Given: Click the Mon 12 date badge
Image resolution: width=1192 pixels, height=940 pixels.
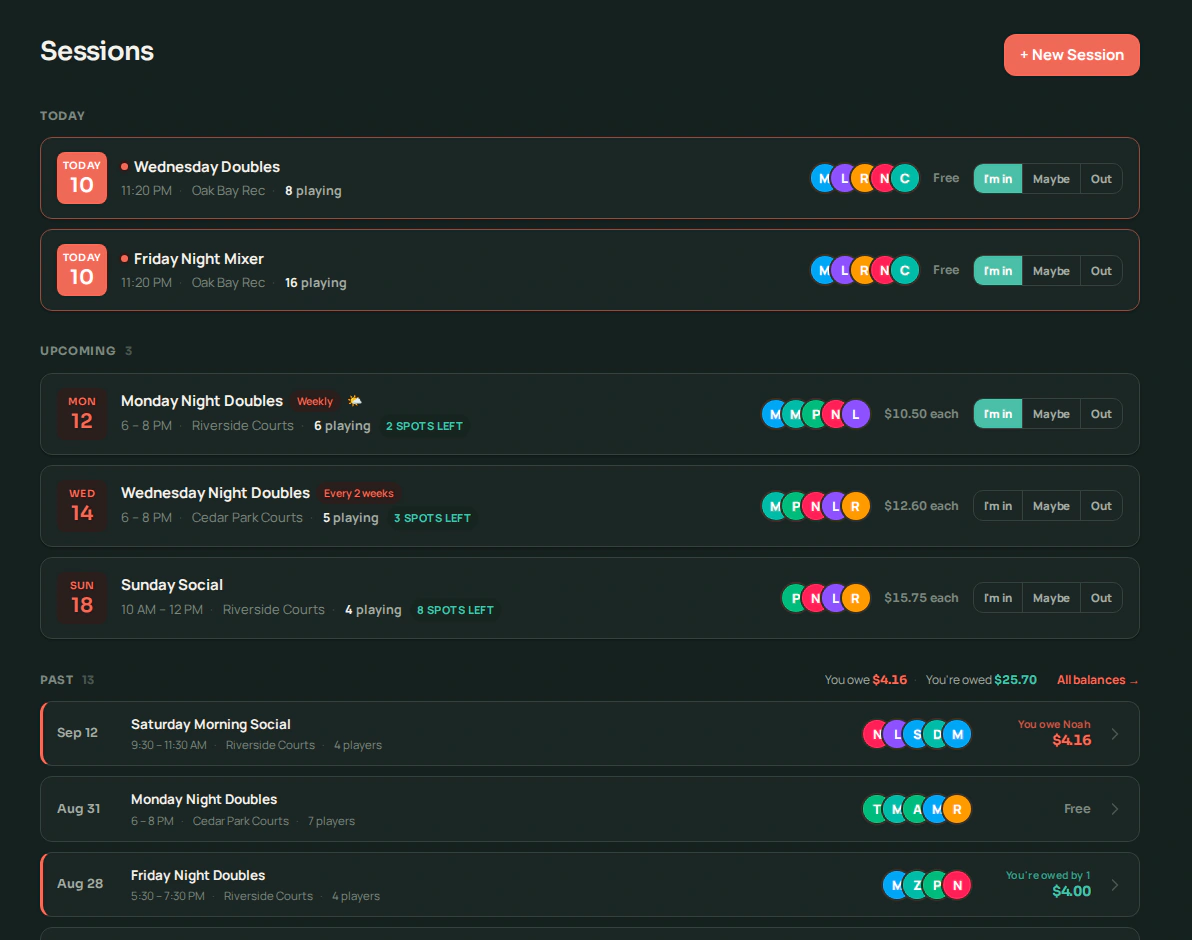Looking at the screenshot, I should coord(82,413).
